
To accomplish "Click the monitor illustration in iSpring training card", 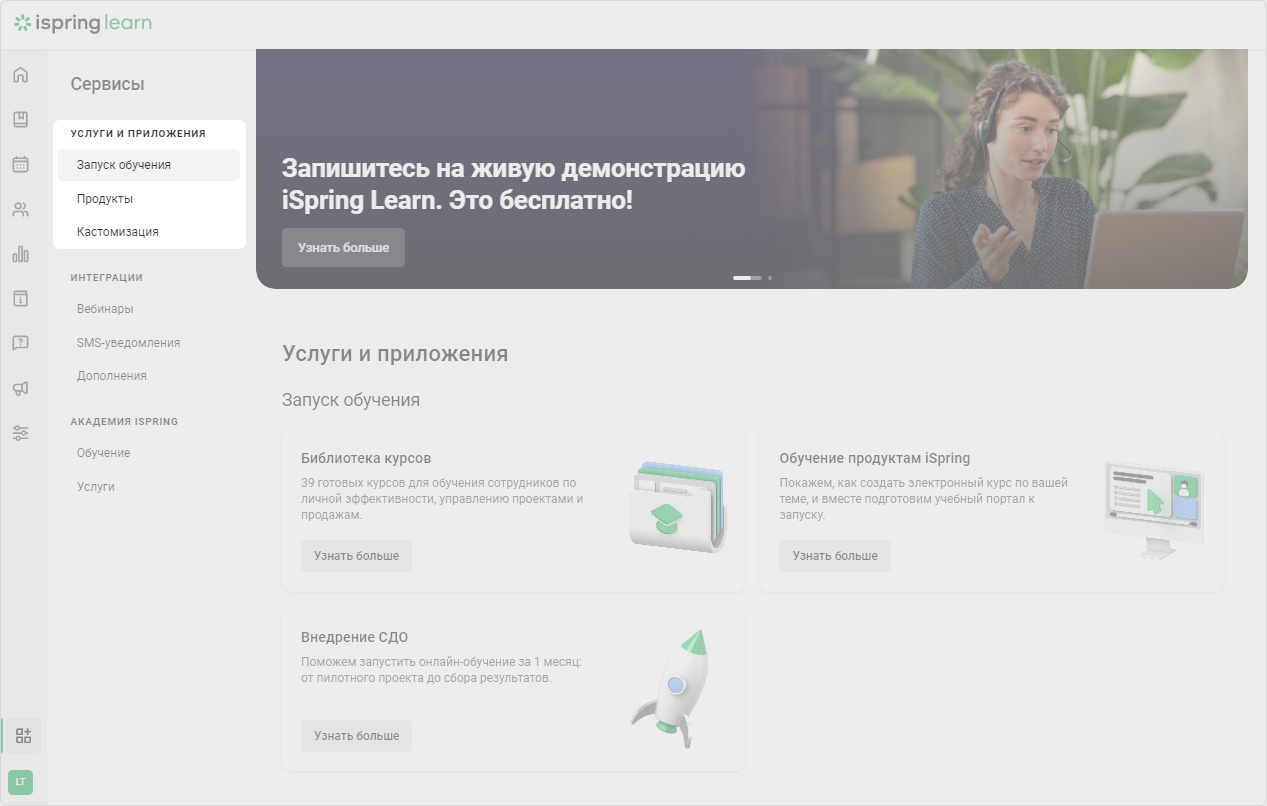I will (1154, 510).
